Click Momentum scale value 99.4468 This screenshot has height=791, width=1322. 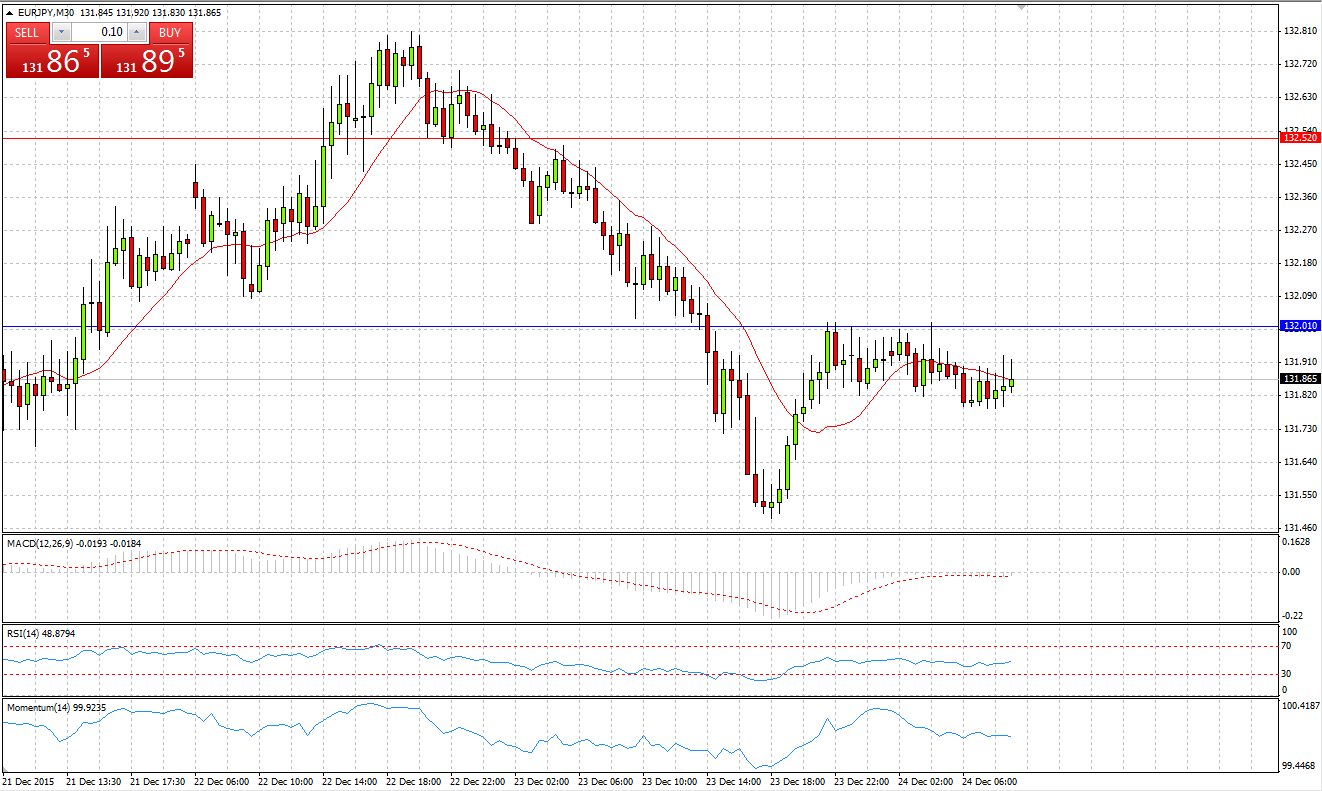click(x=1301, y=766)
